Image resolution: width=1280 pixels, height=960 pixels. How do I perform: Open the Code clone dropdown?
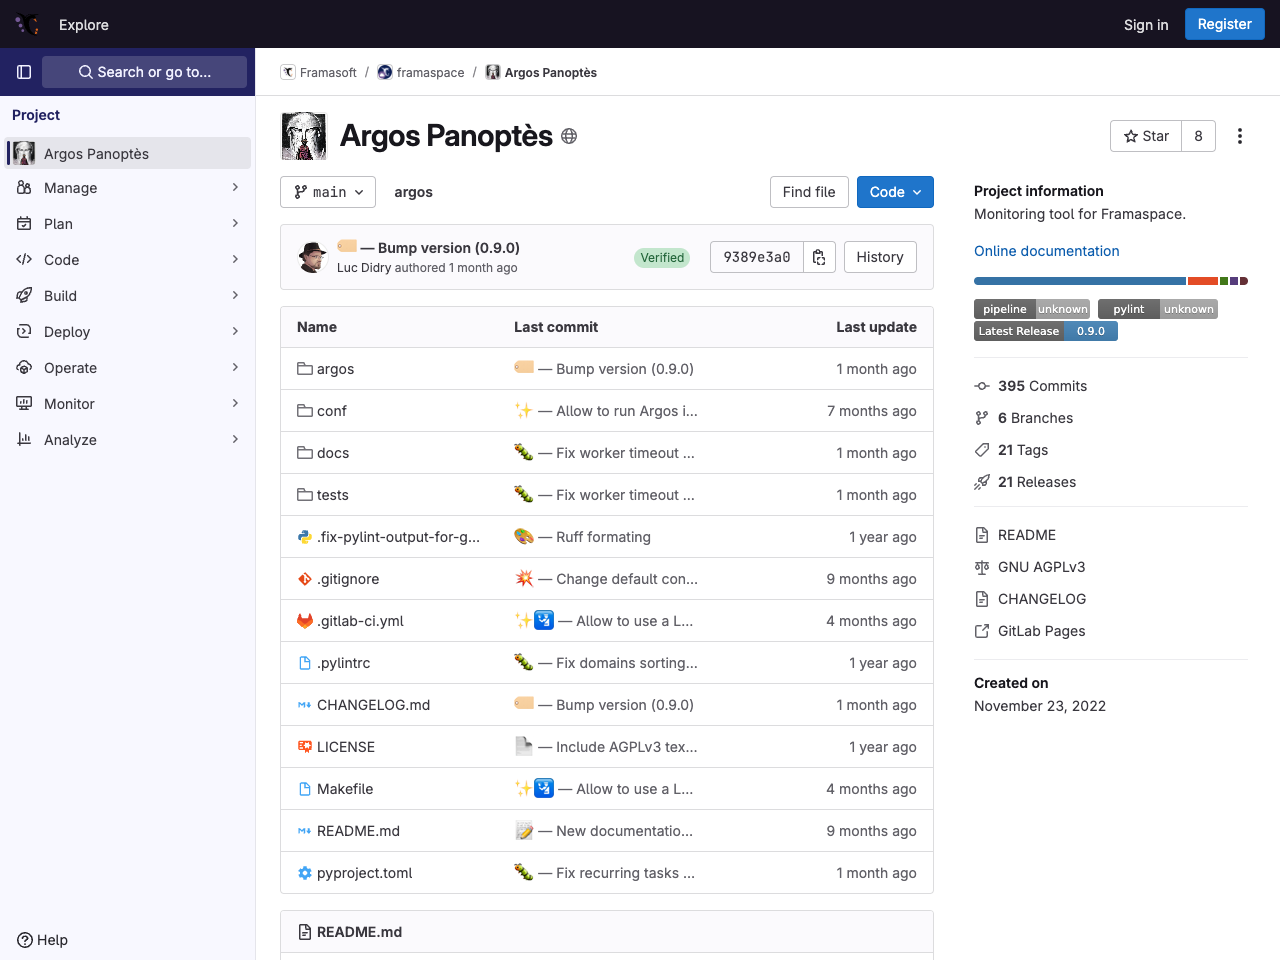(x=895, y=192)
